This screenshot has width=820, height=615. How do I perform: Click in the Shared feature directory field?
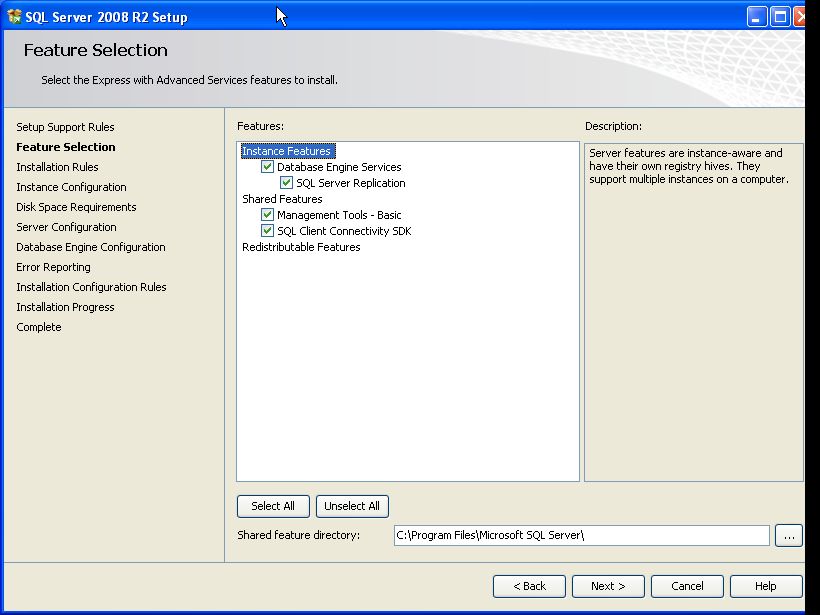582,536
